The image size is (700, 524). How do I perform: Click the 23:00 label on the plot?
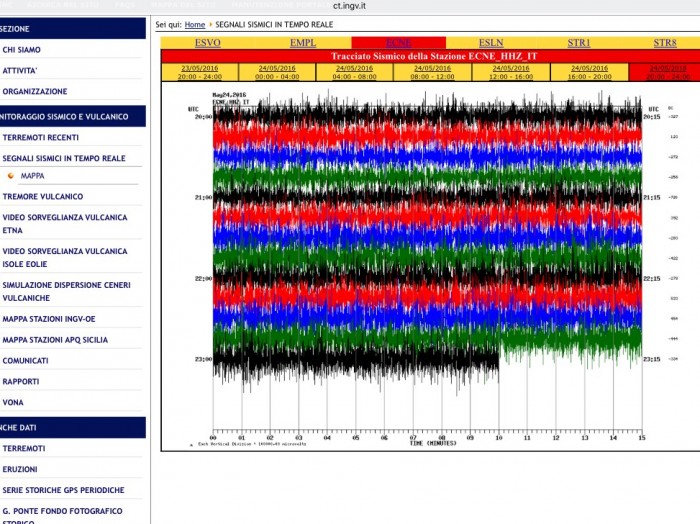pos(203,359)
